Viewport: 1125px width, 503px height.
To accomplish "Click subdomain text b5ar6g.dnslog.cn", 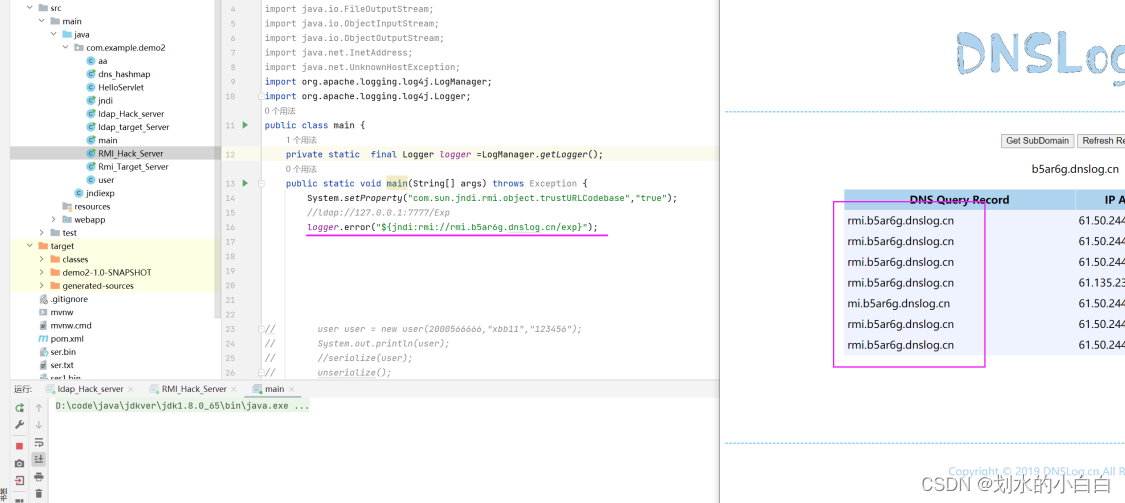I will tap(1075, 169).
